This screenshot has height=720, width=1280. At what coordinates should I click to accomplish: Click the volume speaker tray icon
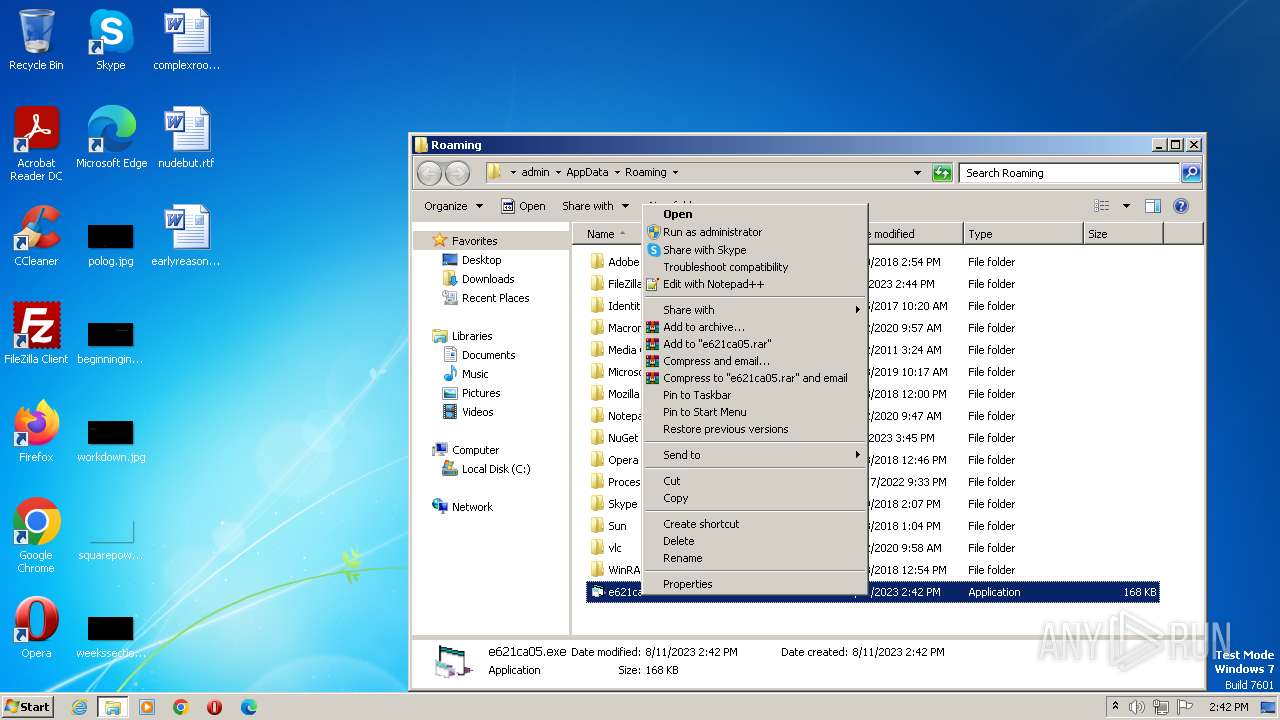[x=1137, y=707]
